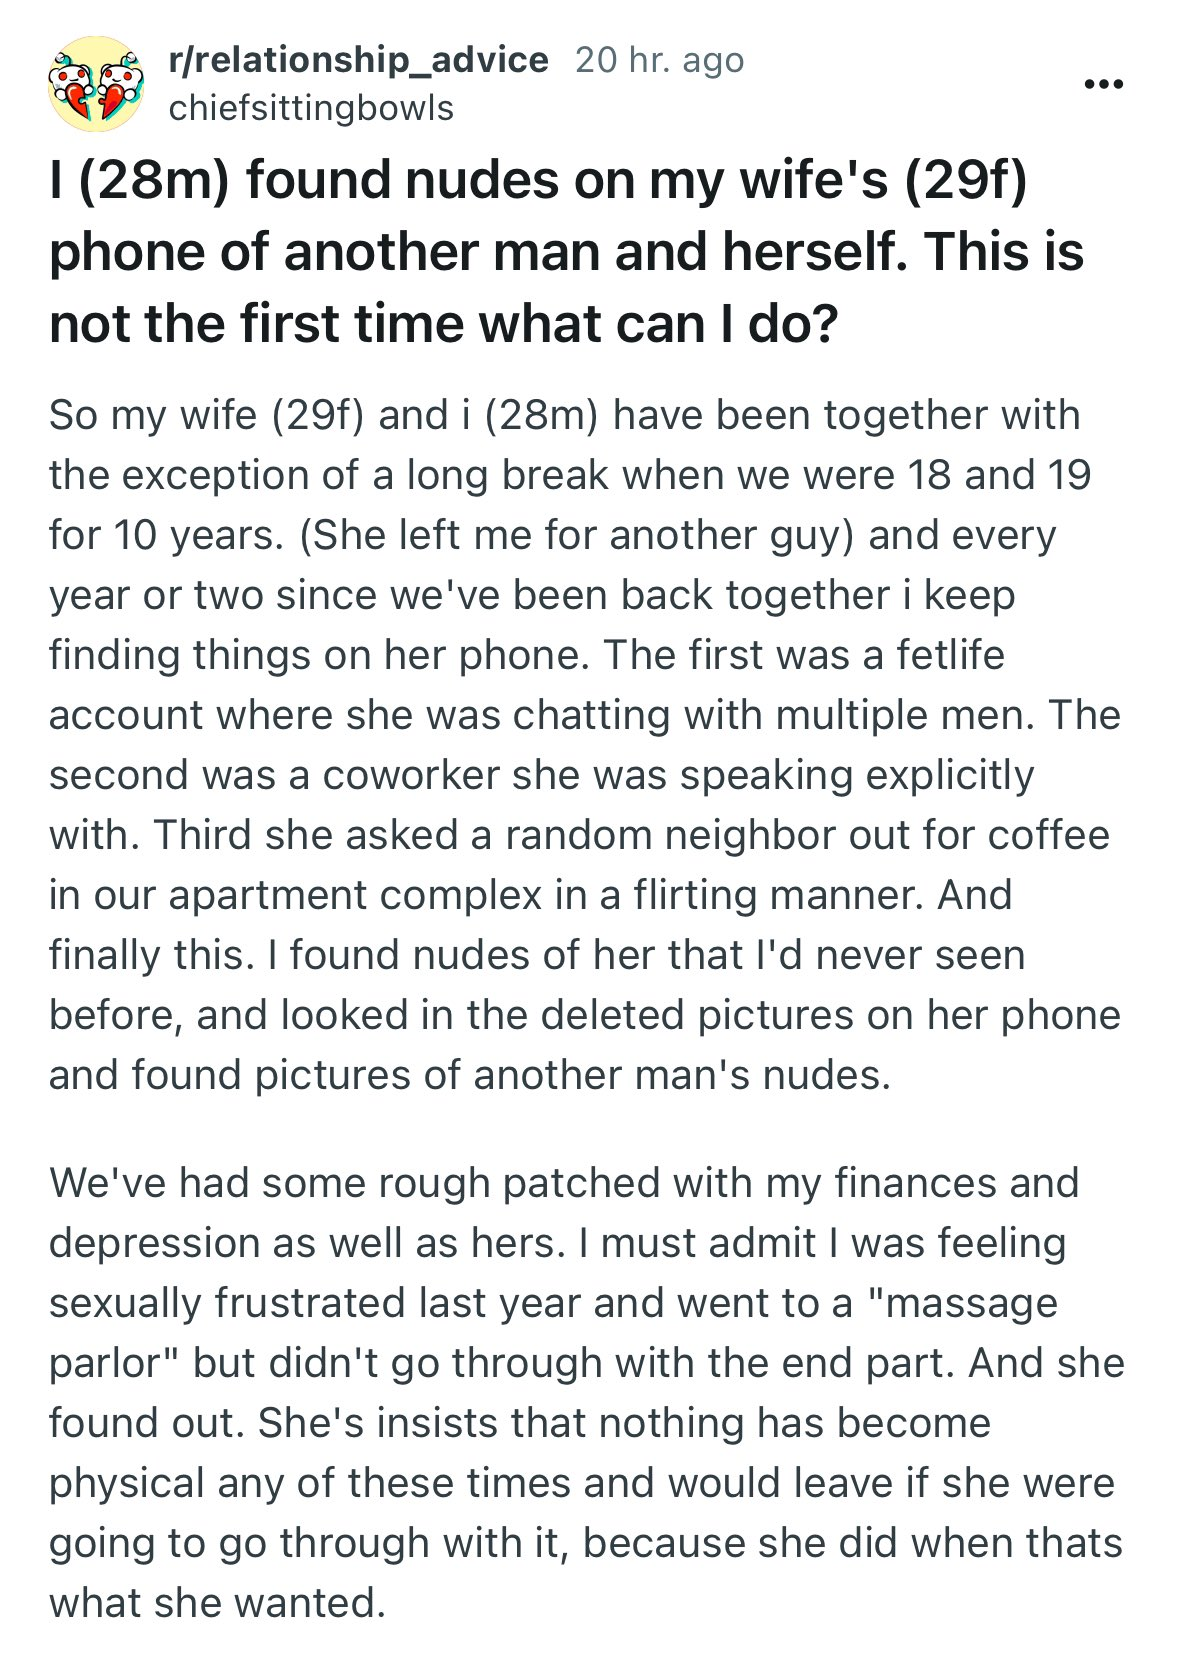Click the title line "not the first time what can I do?"
This screenshot has height=1661, width=1179.
[x=443, y=324]
